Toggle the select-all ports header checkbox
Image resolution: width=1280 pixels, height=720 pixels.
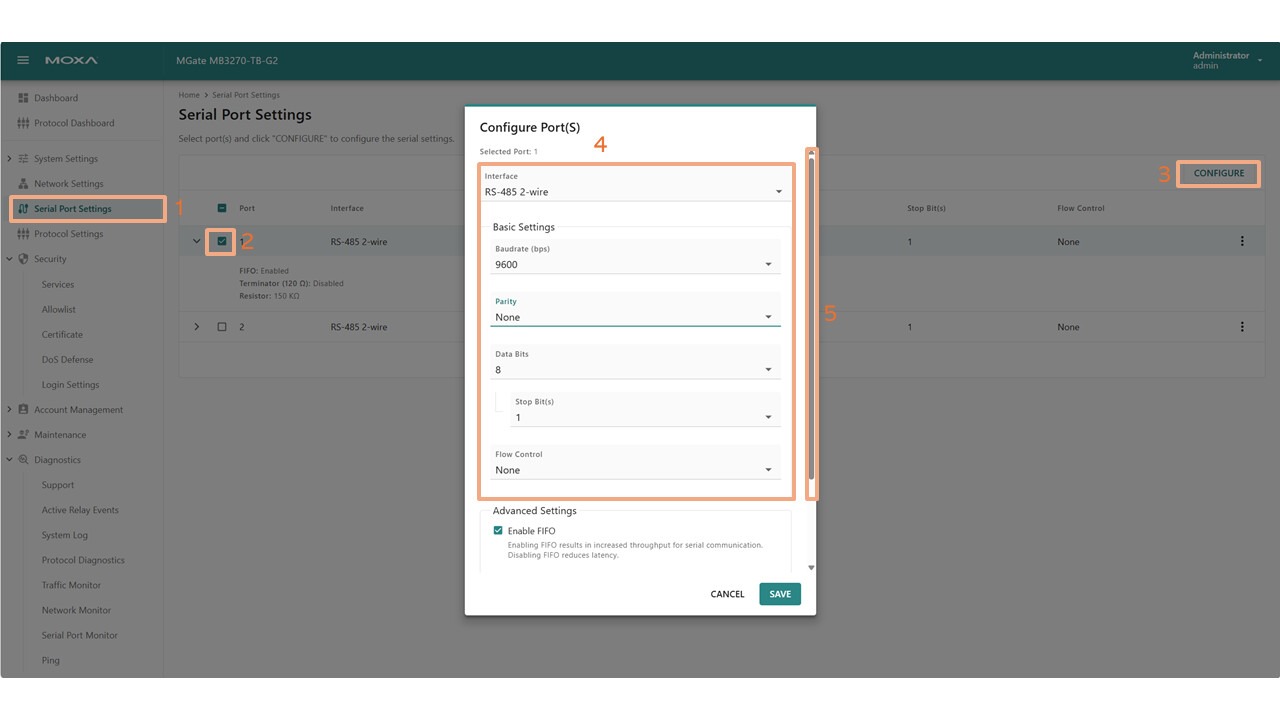[x=222, y=208]
